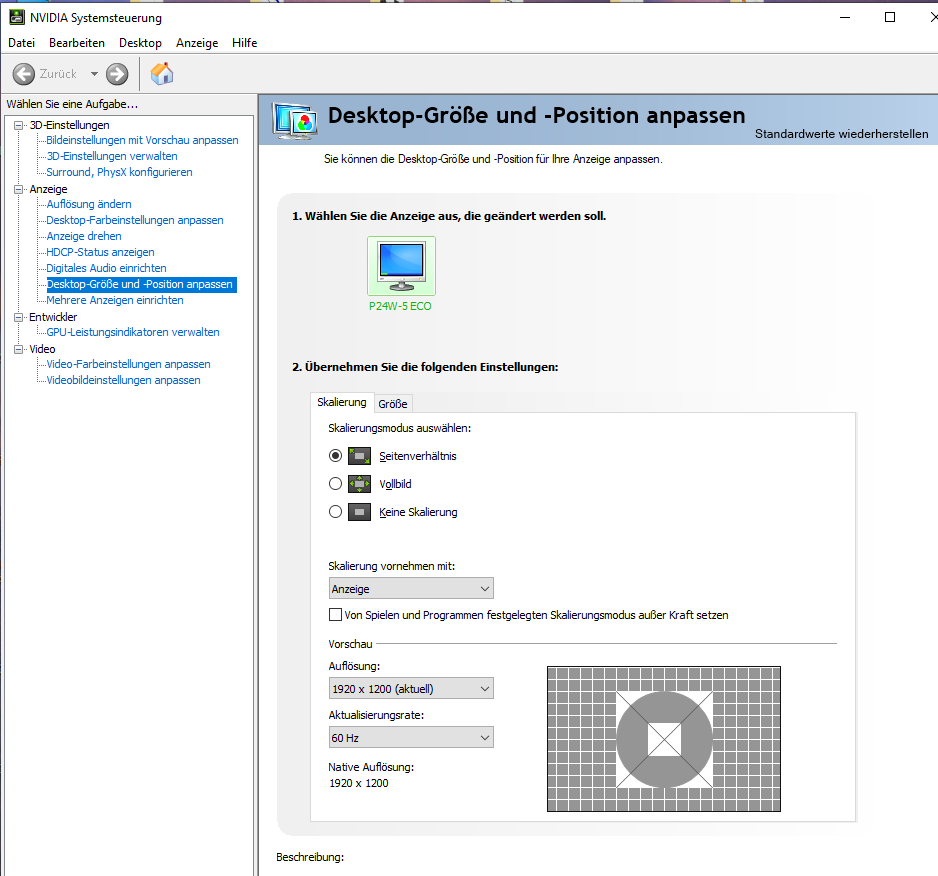
Task: Select Vollbild radio button
Action: tap(336, 483)
